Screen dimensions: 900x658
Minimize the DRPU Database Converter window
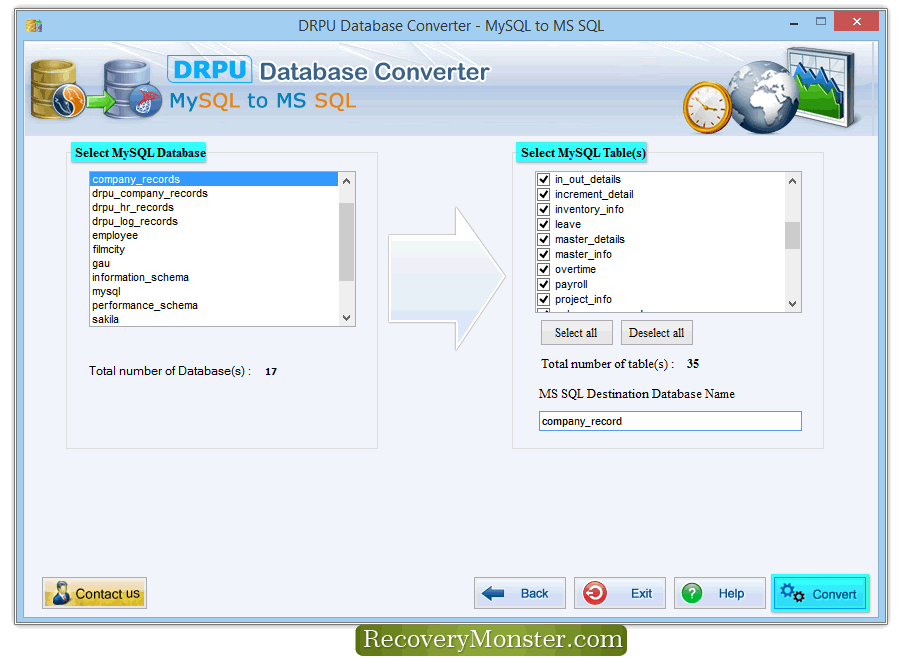click(x=794, y=23)
